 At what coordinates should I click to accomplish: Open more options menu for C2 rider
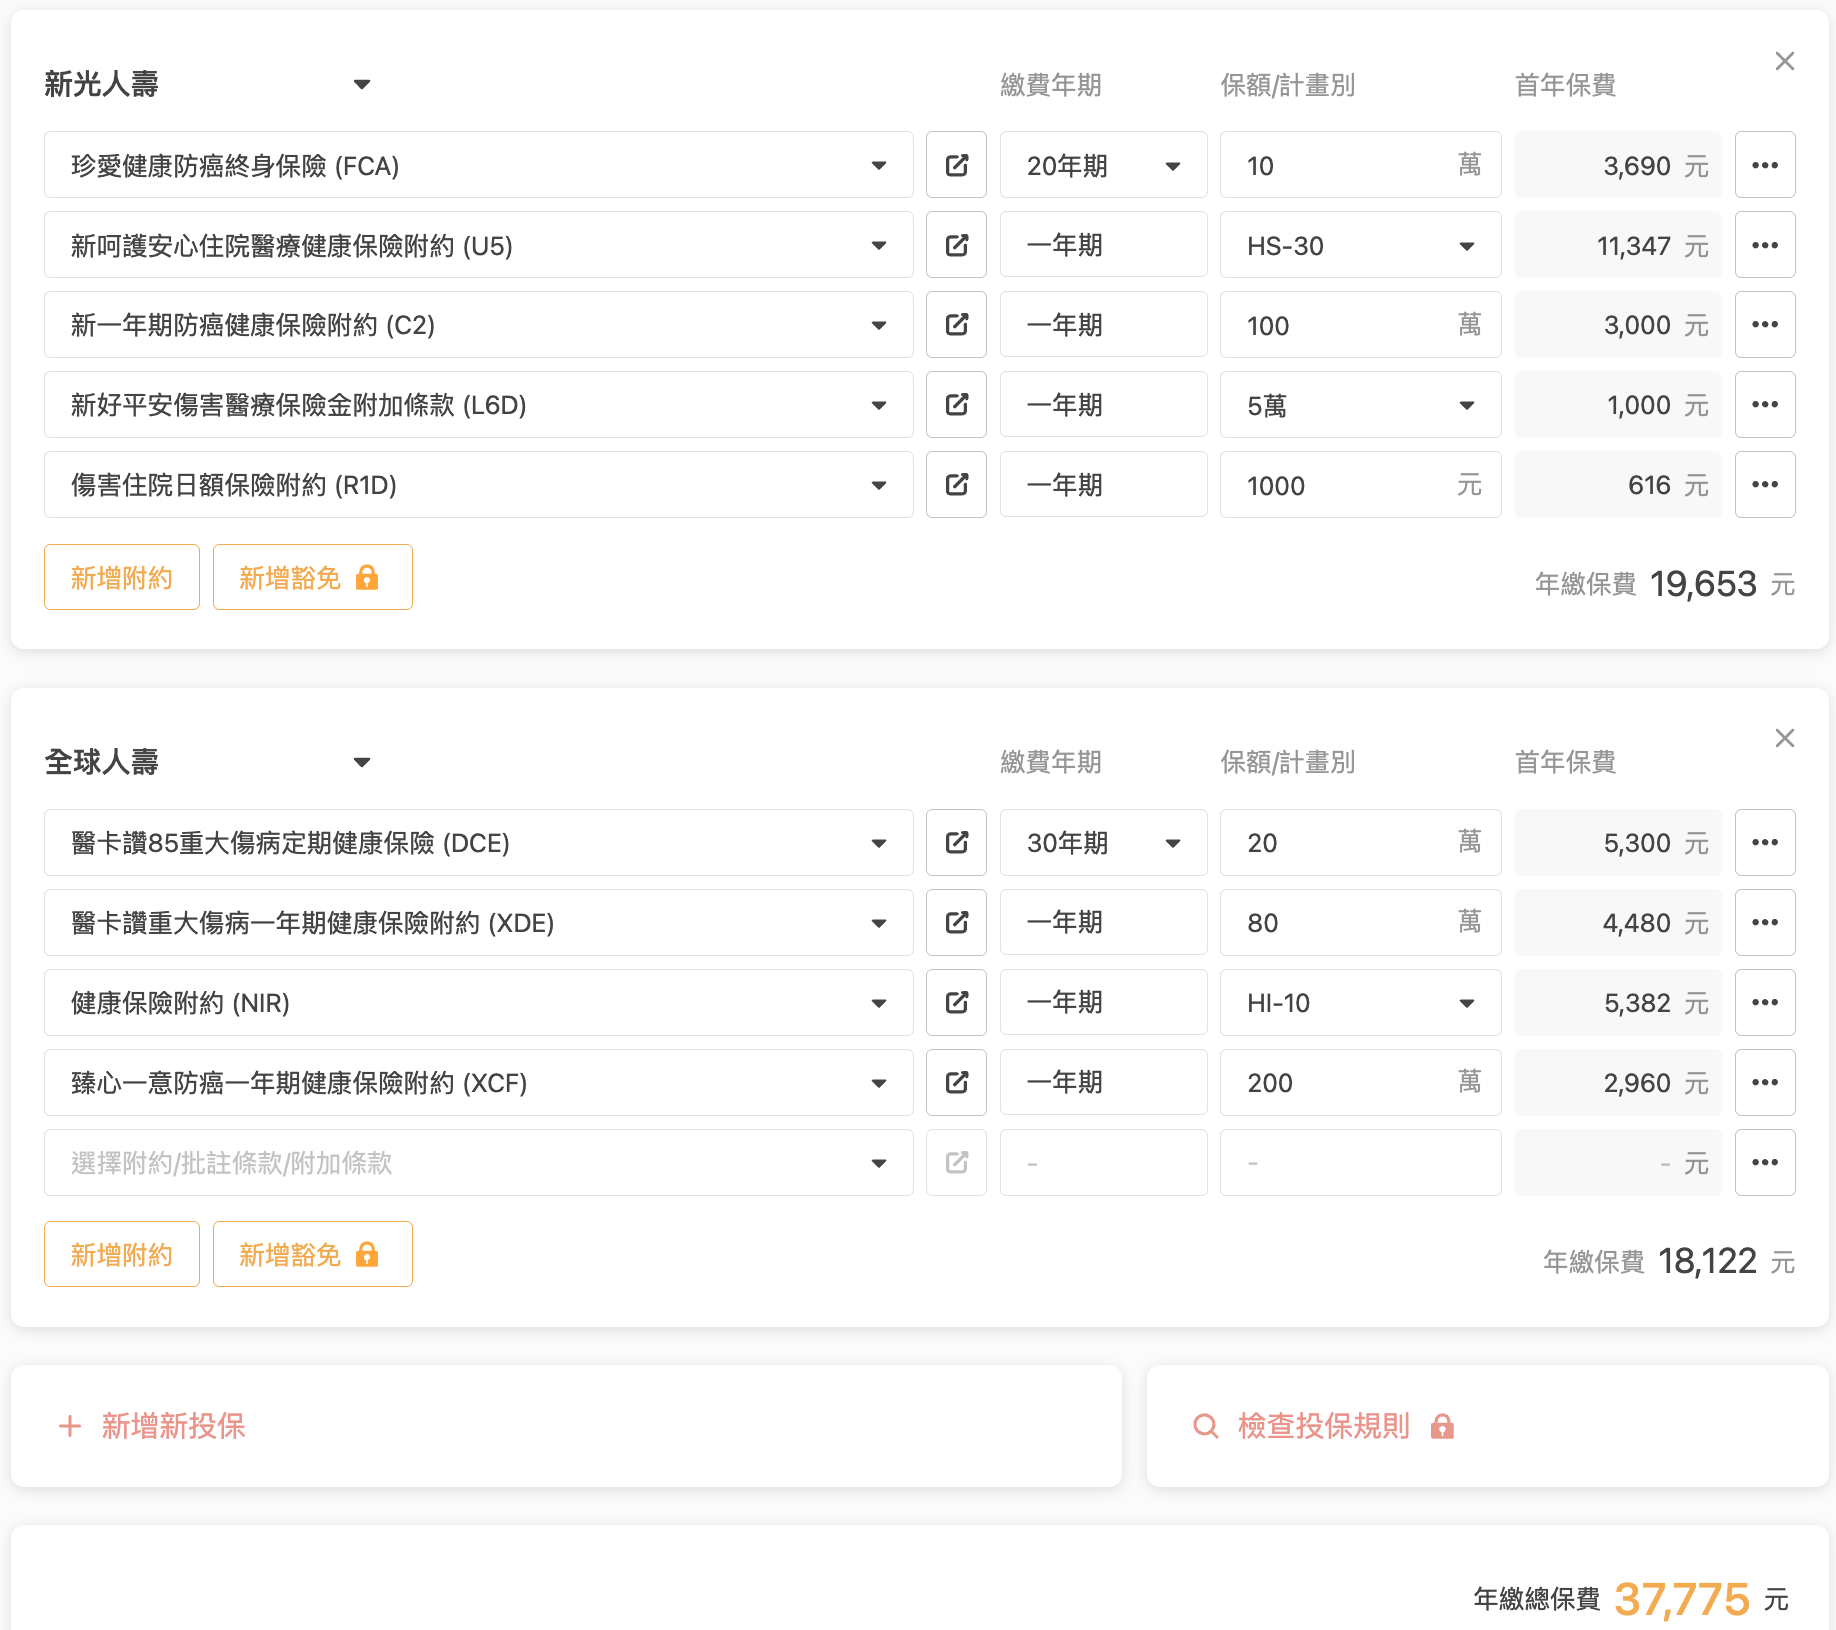point(1764,325)
